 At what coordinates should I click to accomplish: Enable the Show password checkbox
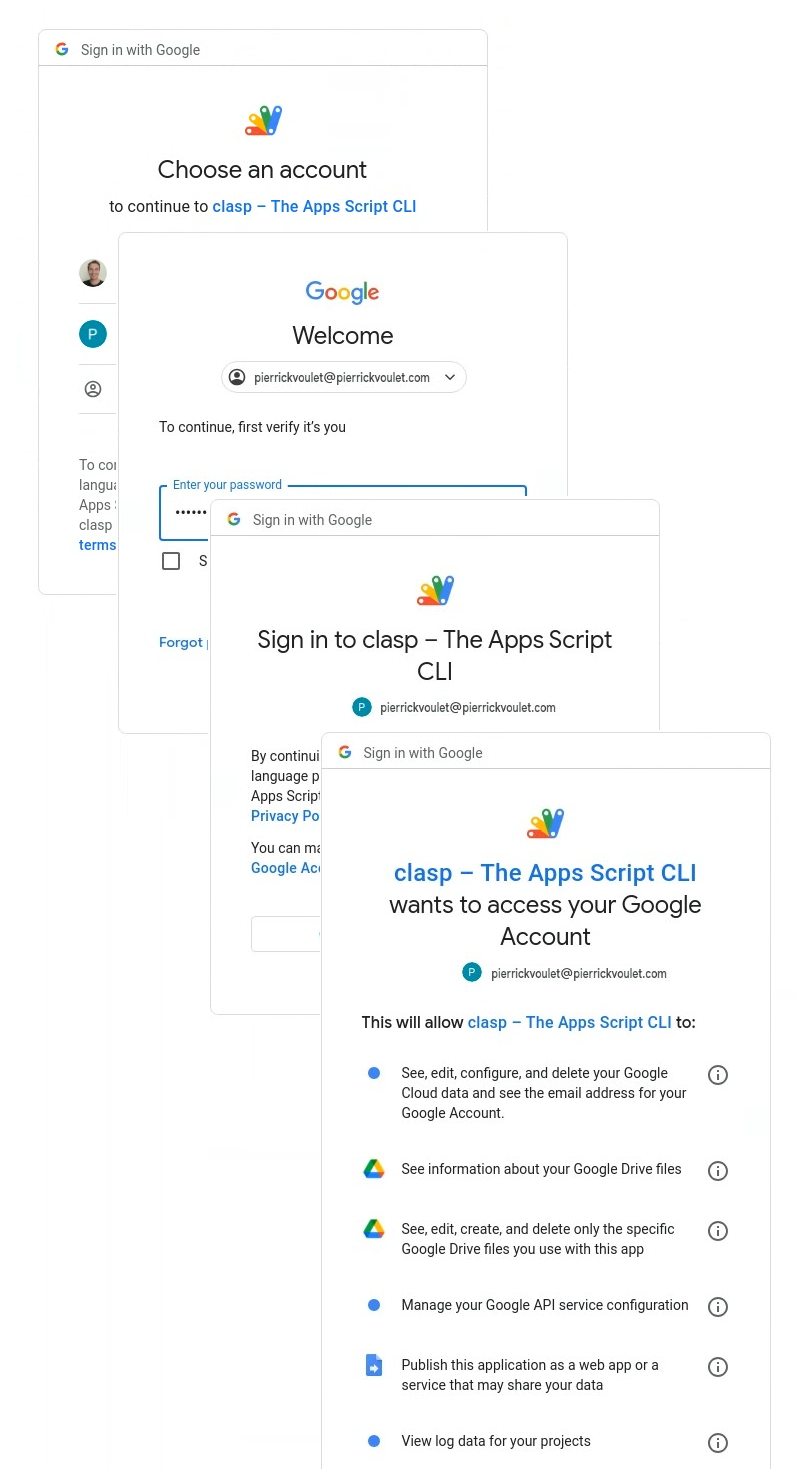pyautogui.click(x=171, y=561)
